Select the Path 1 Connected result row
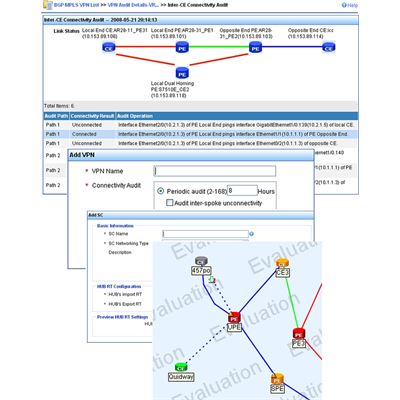Screen dimensions: 400x400 [201, 134]
